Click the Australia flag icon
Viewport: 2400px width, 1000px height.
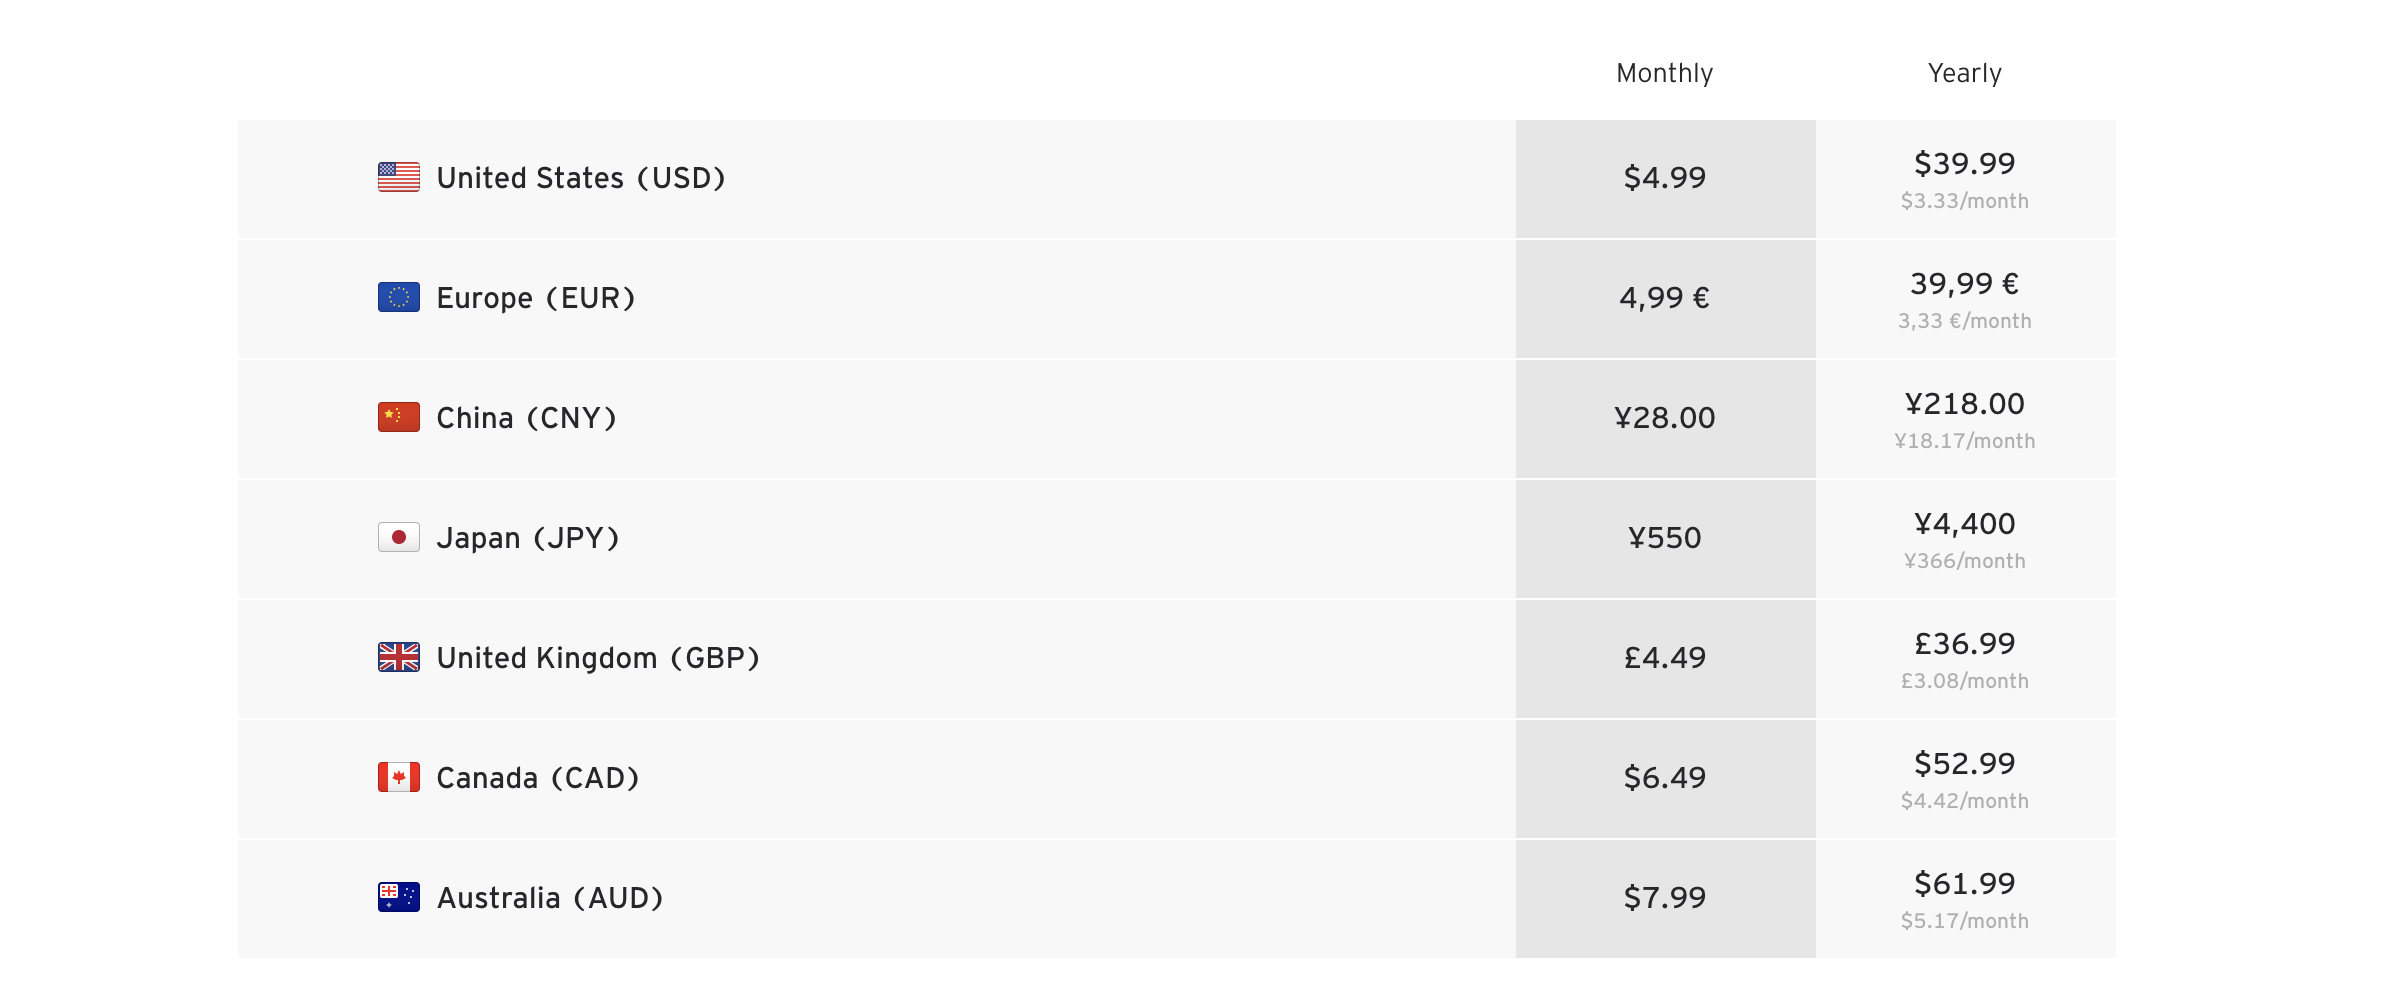[399, 897]
